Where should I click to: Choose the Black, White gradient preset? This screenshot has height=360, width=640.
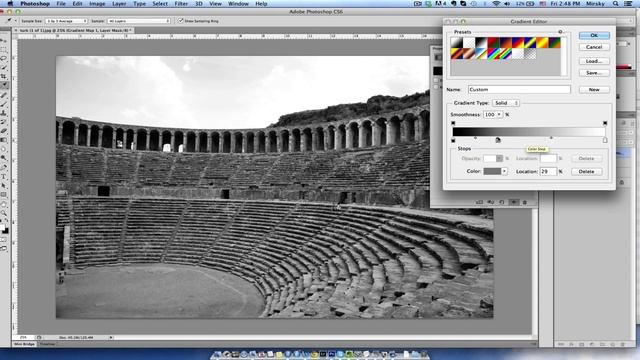481,42
